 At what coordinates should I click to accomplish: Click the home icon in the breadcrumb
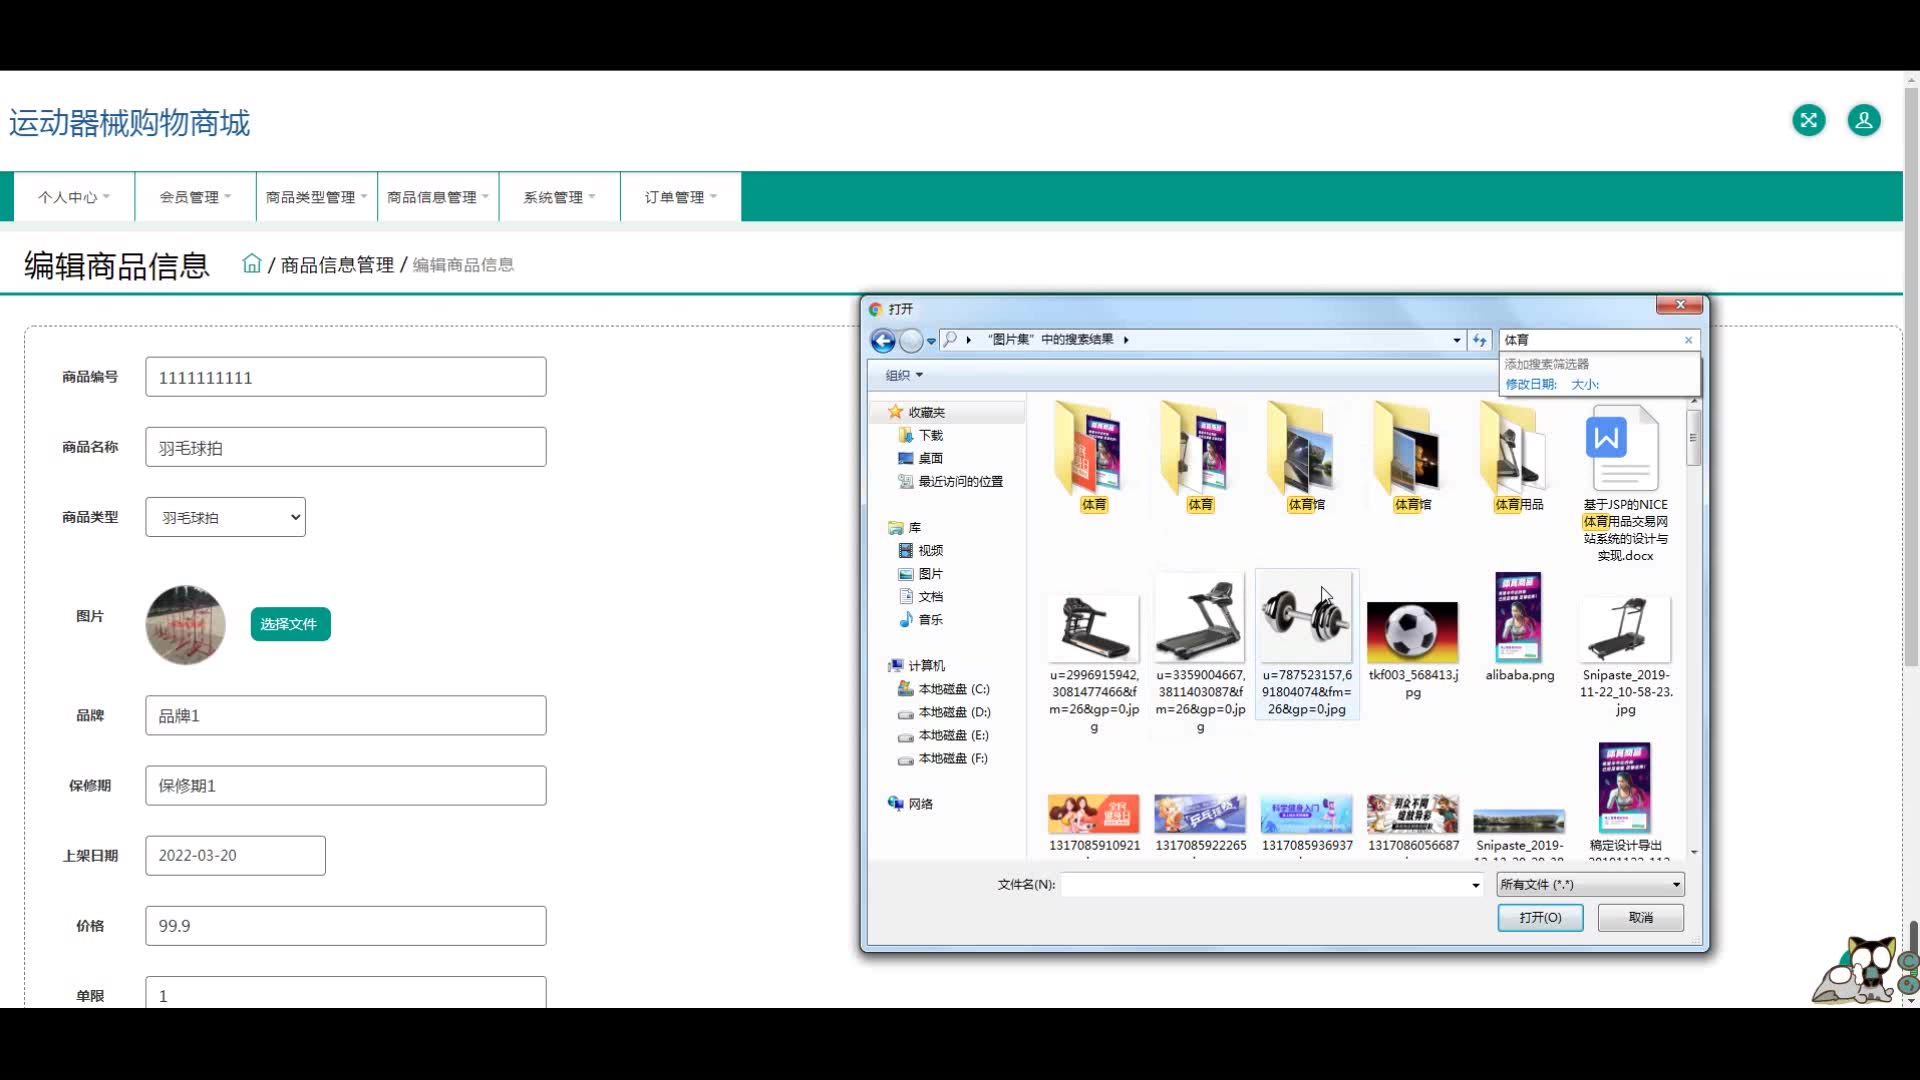(252, 264)
